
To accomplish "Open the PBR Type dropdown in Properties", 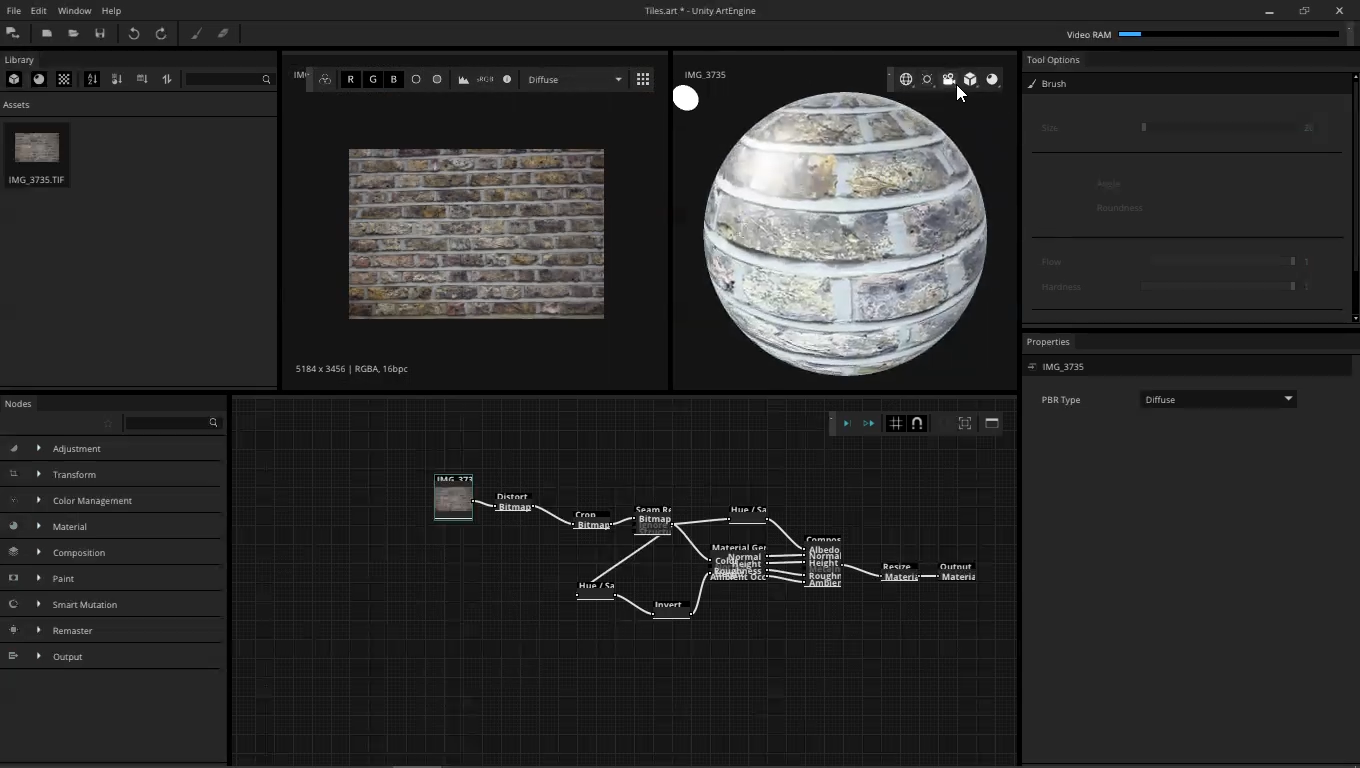I will click(1218, 399).
